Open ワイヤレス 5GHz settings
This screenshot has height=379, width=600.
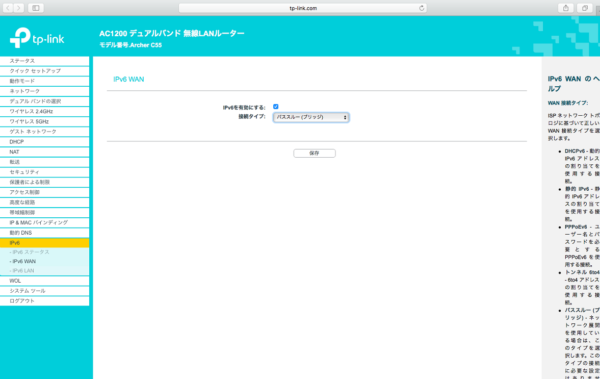pyautogui.click(x=44, y=121)
